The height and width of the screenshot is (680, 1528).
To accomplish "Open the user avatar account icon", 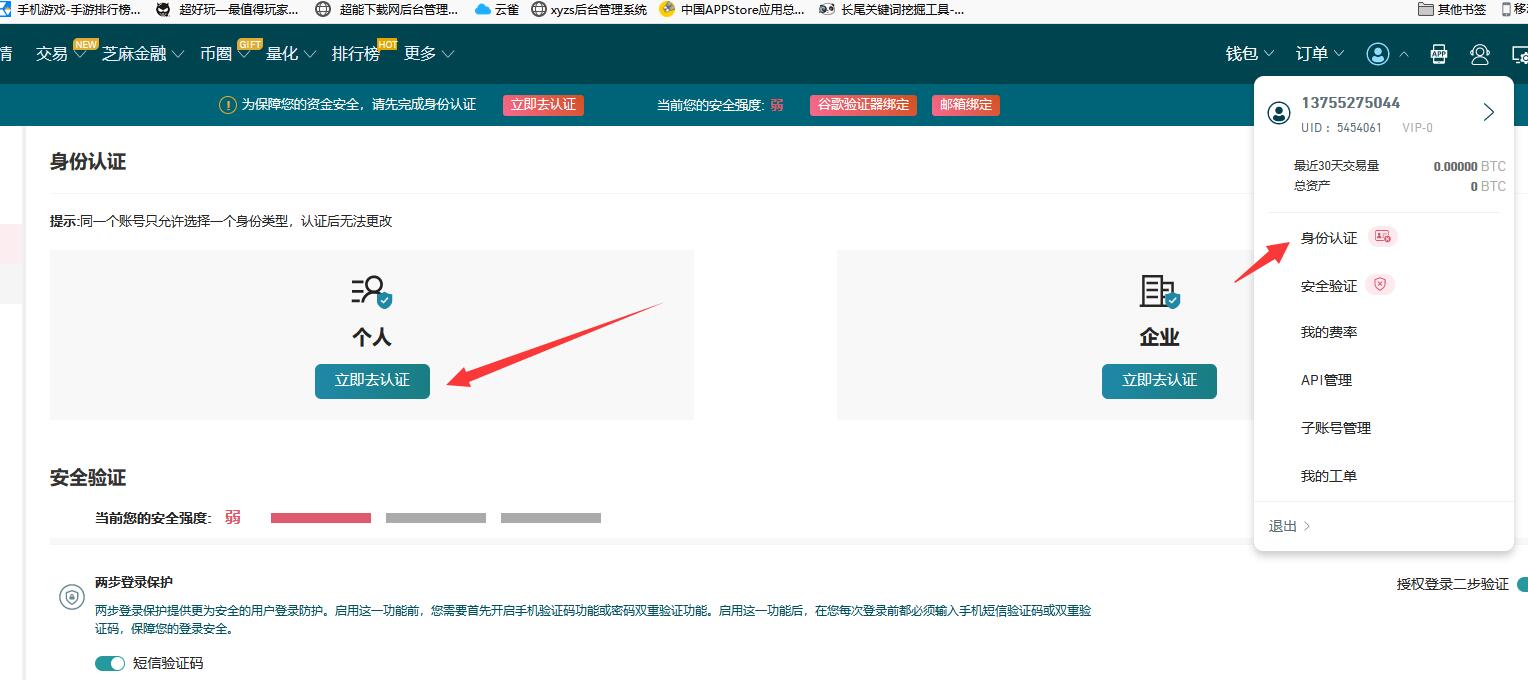I will 1377,54.
